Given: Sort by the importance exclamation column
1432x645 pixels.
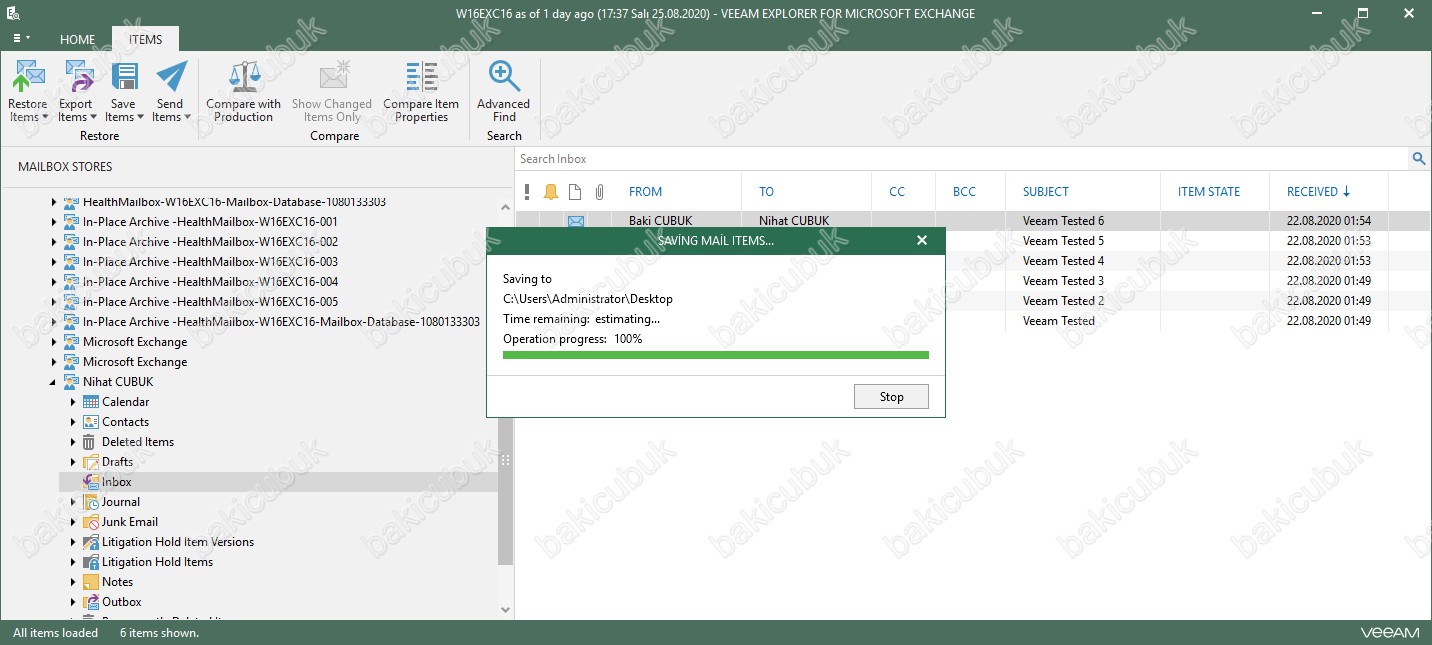Looking at the screenshot, I should click(x=527, y=192).
